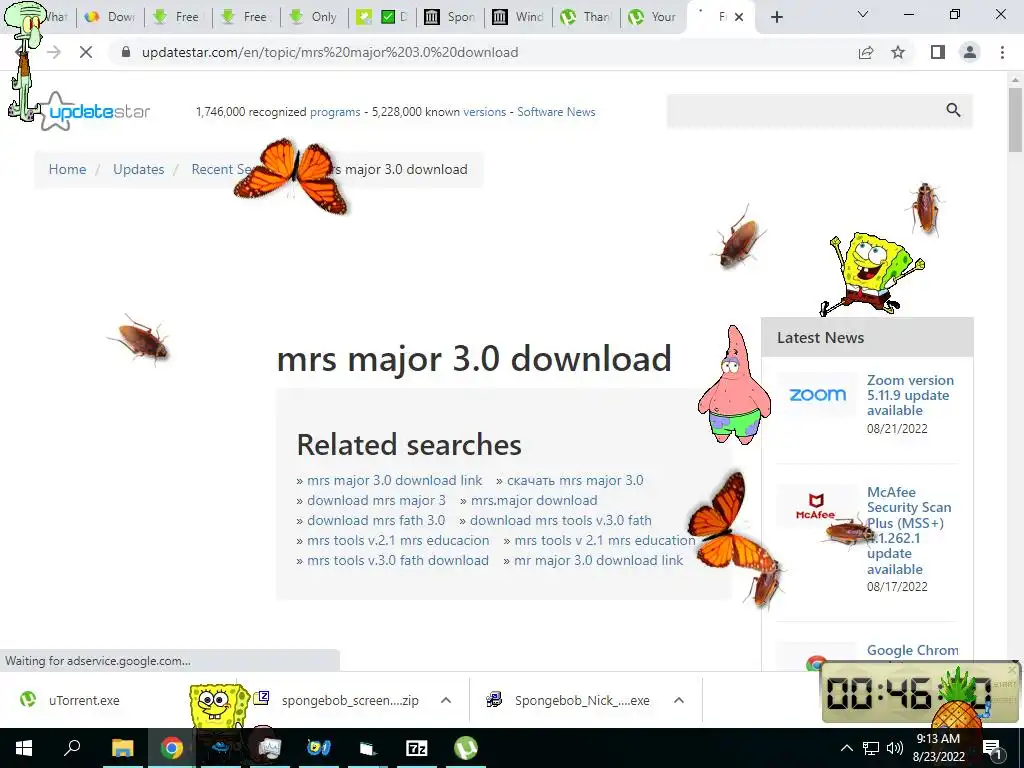Open Windows Start menu
The height and width of the screenshot is (768, 1024).
(24, 748)
